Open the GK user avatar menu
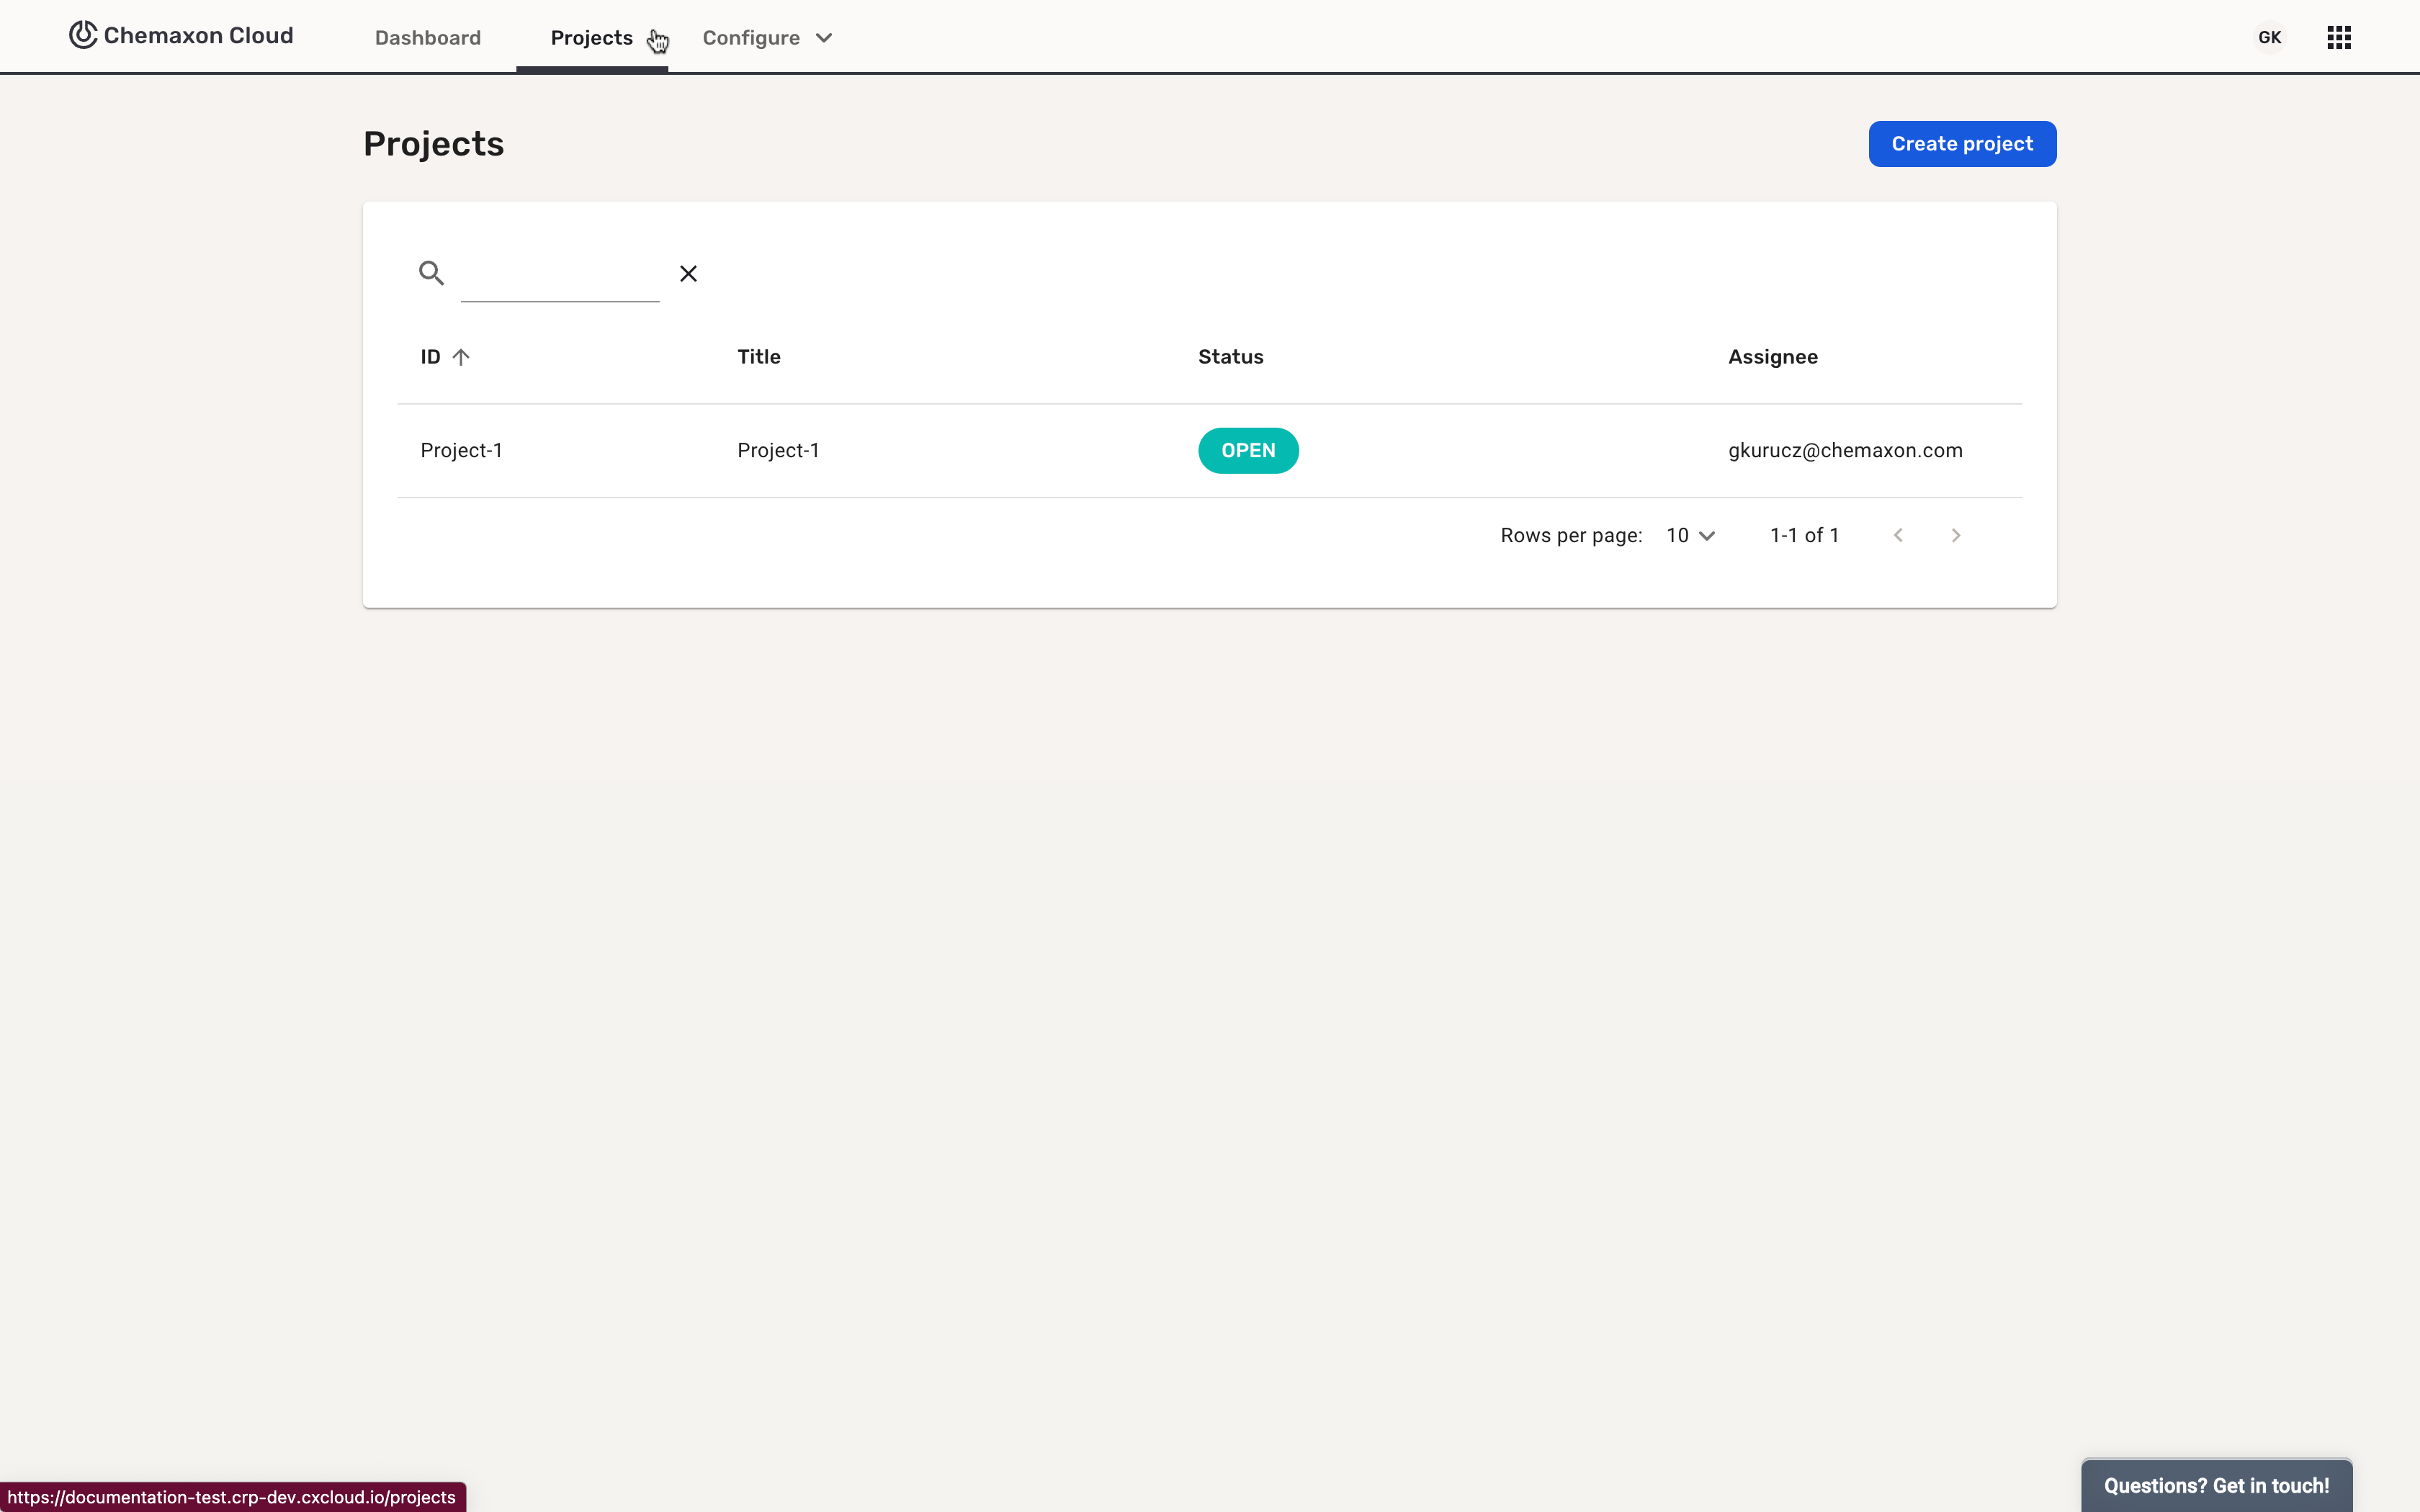The image size is (2420, 1512). click(x=2269, y=38)
